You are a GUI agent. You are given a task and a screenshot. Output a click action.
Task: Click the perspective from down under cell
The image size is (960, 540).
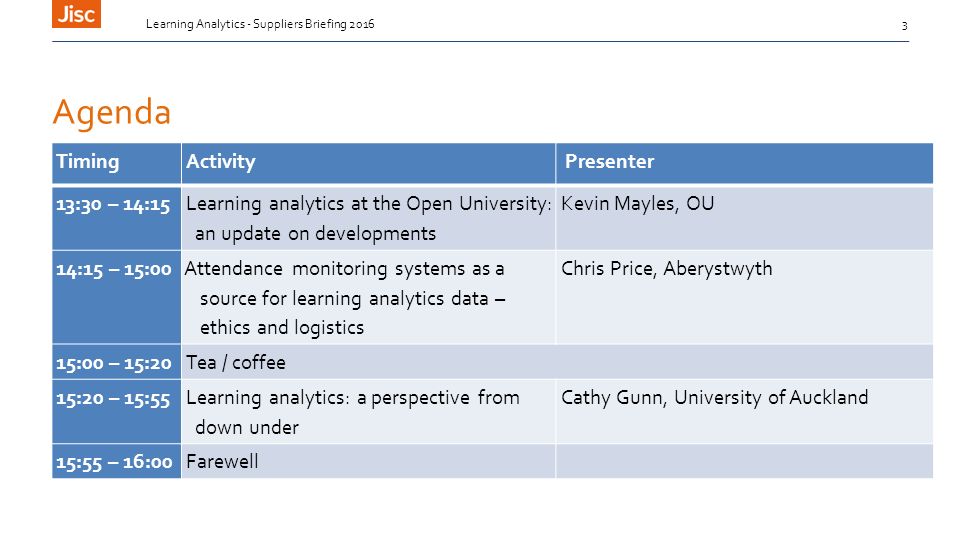369,411
